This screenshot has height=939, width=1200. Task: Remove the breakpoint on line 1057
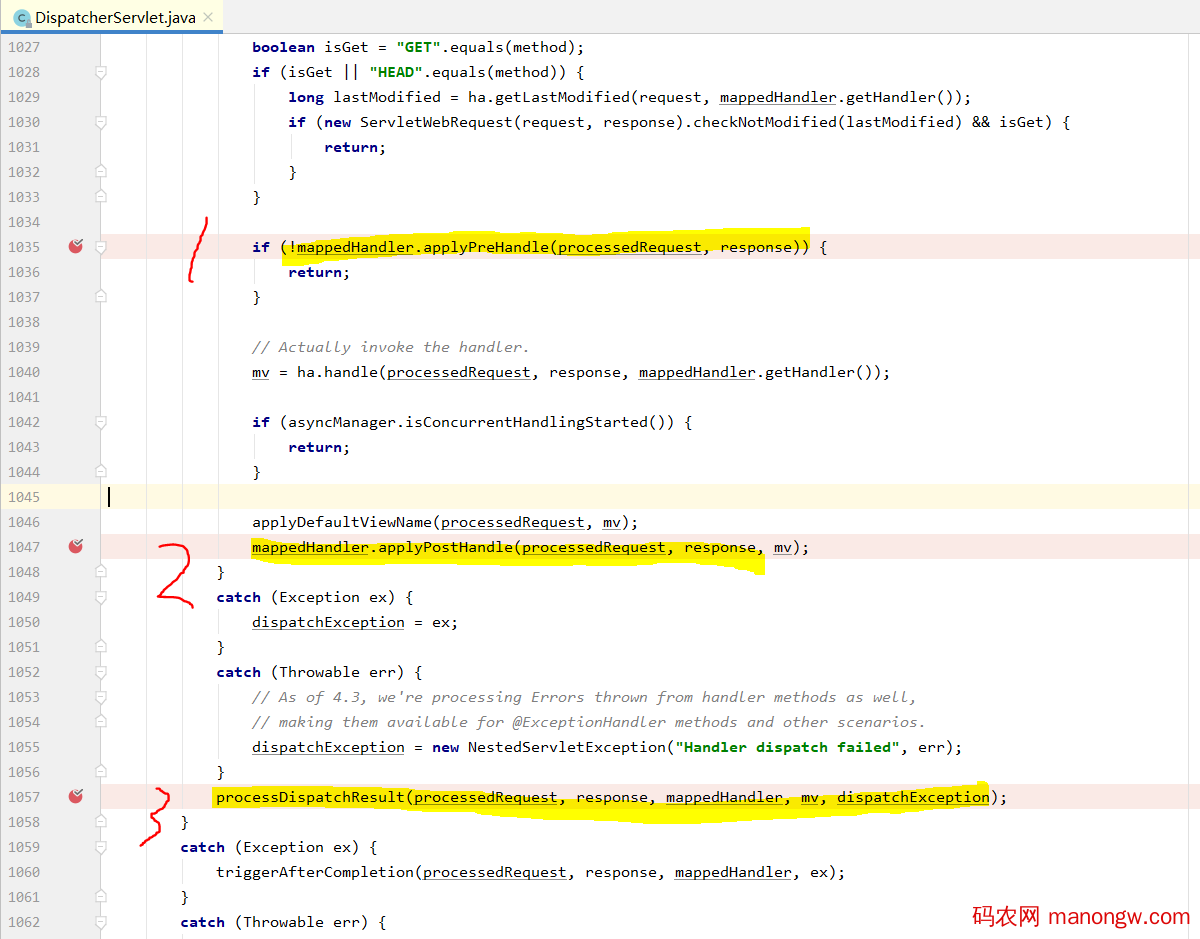tap(75, 796)
